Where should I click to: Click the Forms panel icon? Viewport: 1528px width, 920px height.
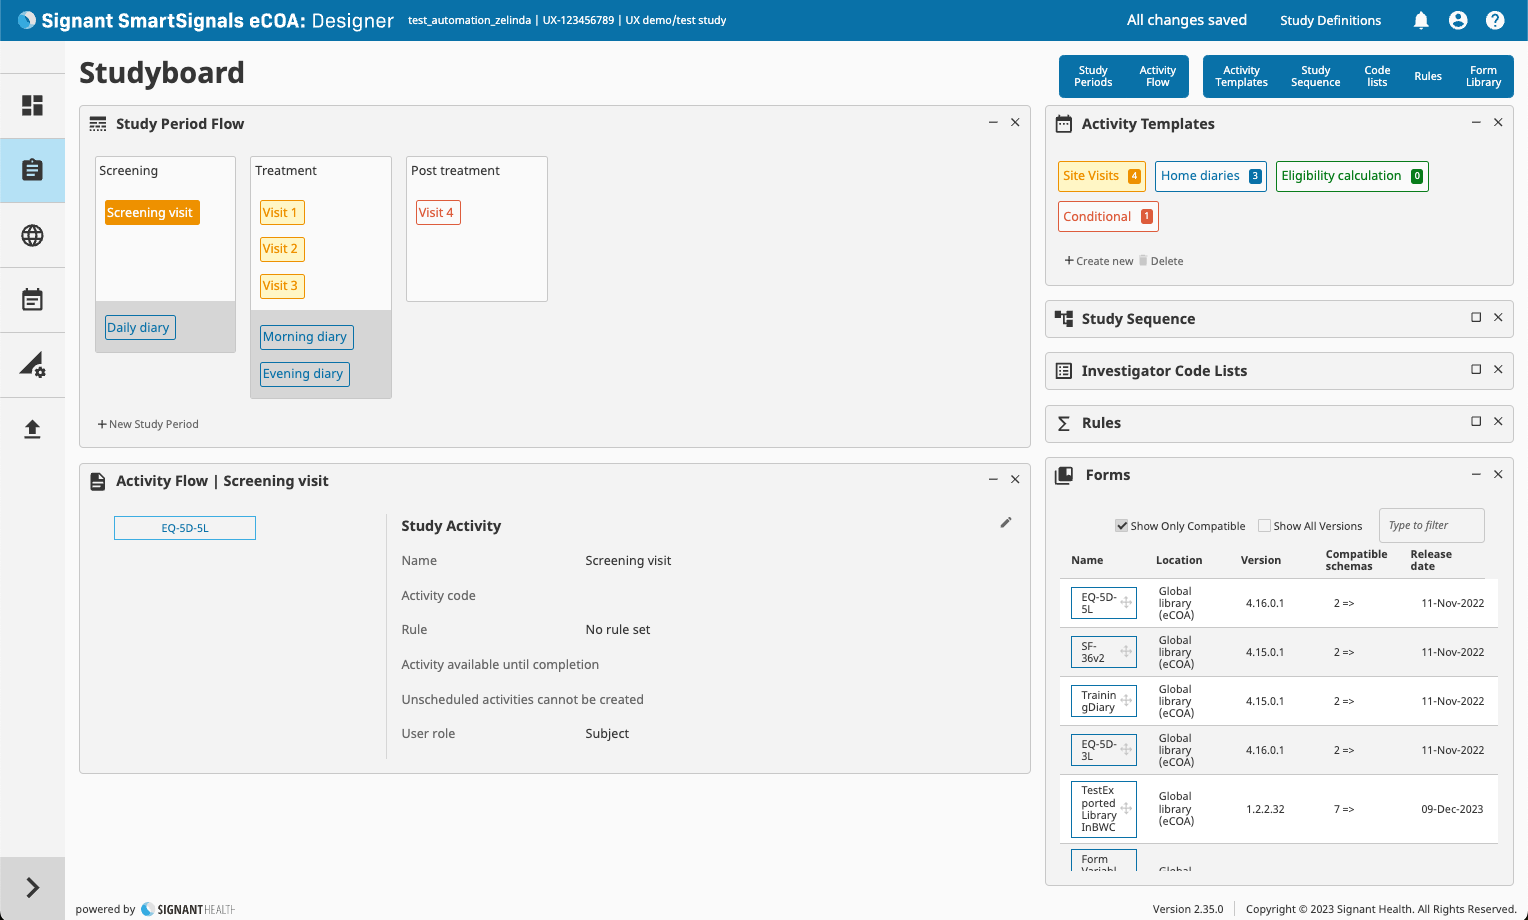pyautogui.click(x=1064, y=475)
